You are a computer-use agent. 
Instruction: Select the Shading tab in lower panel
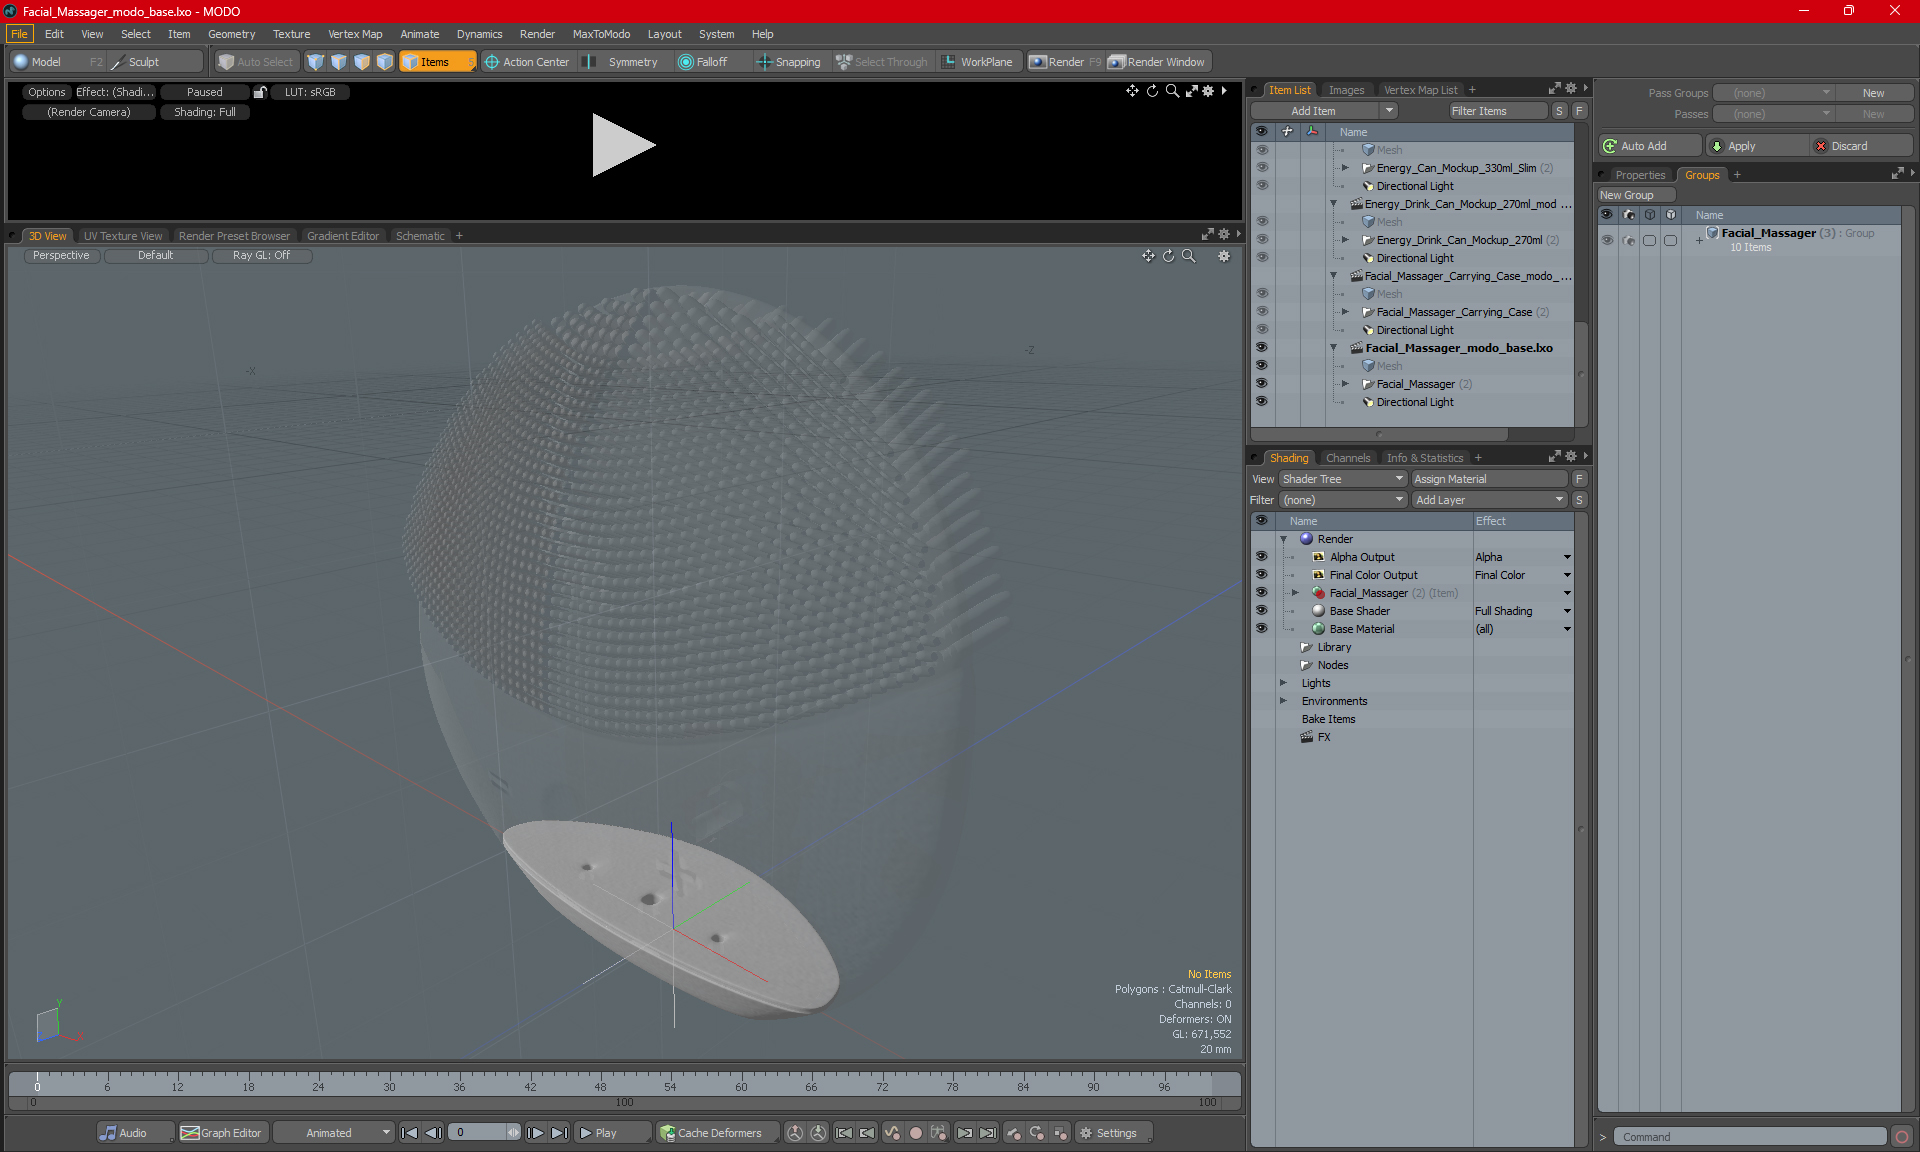tap(1286, 457)
